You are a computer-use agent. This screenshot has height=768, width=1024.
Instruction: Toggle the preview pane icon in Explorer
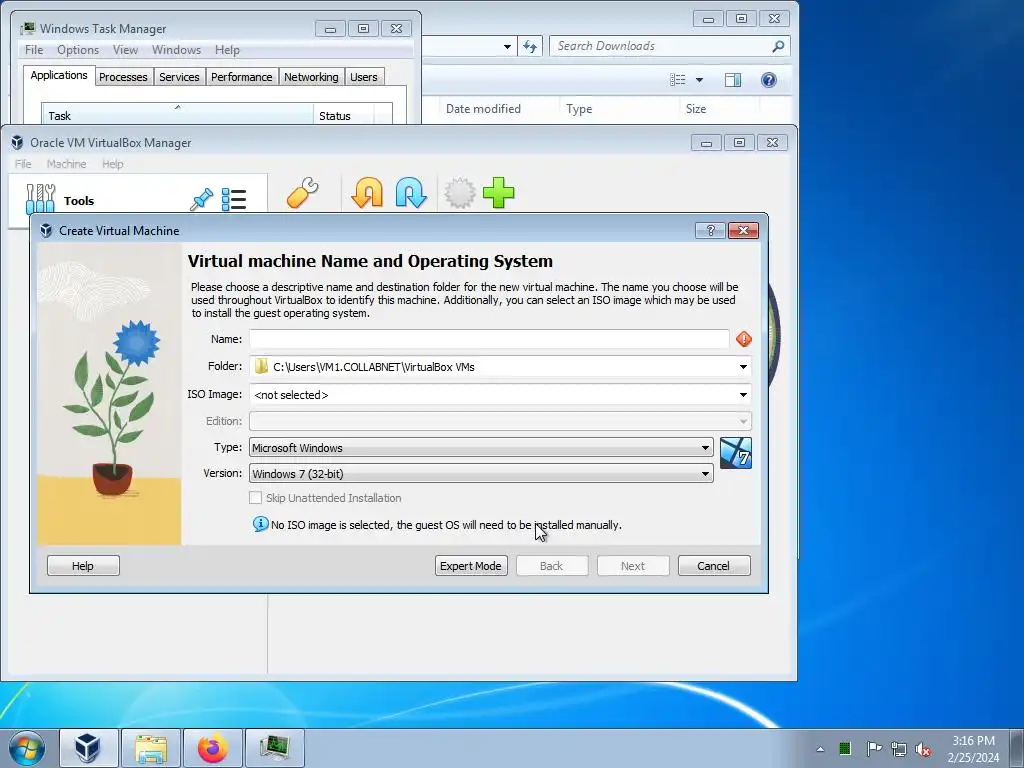point(733,80)
